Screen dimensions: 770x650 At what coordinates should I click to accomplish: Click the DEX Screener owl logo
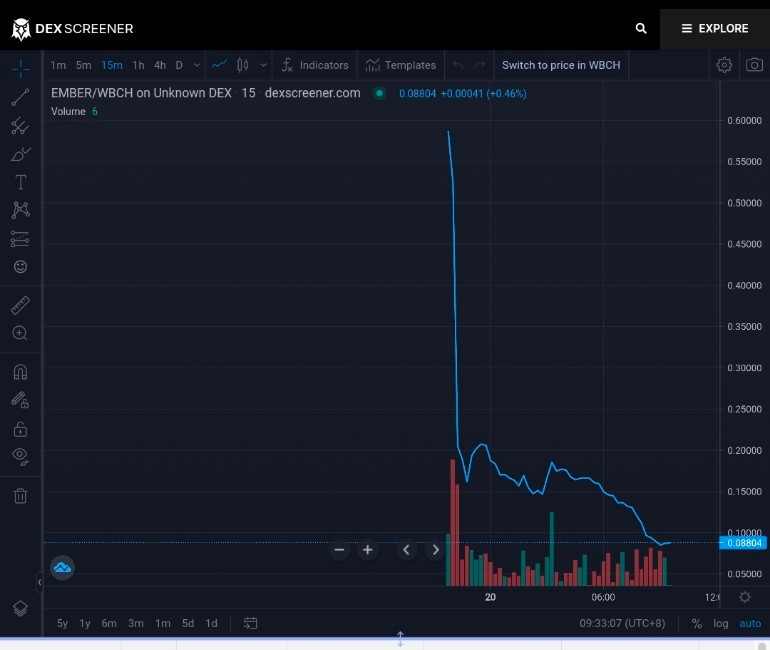click(21, 29)
